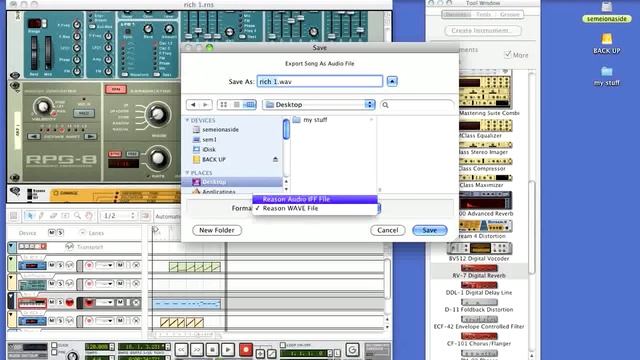640x360 pixels.
Task: Collapse the Save dialog with the arrow button
Action: 392,81
